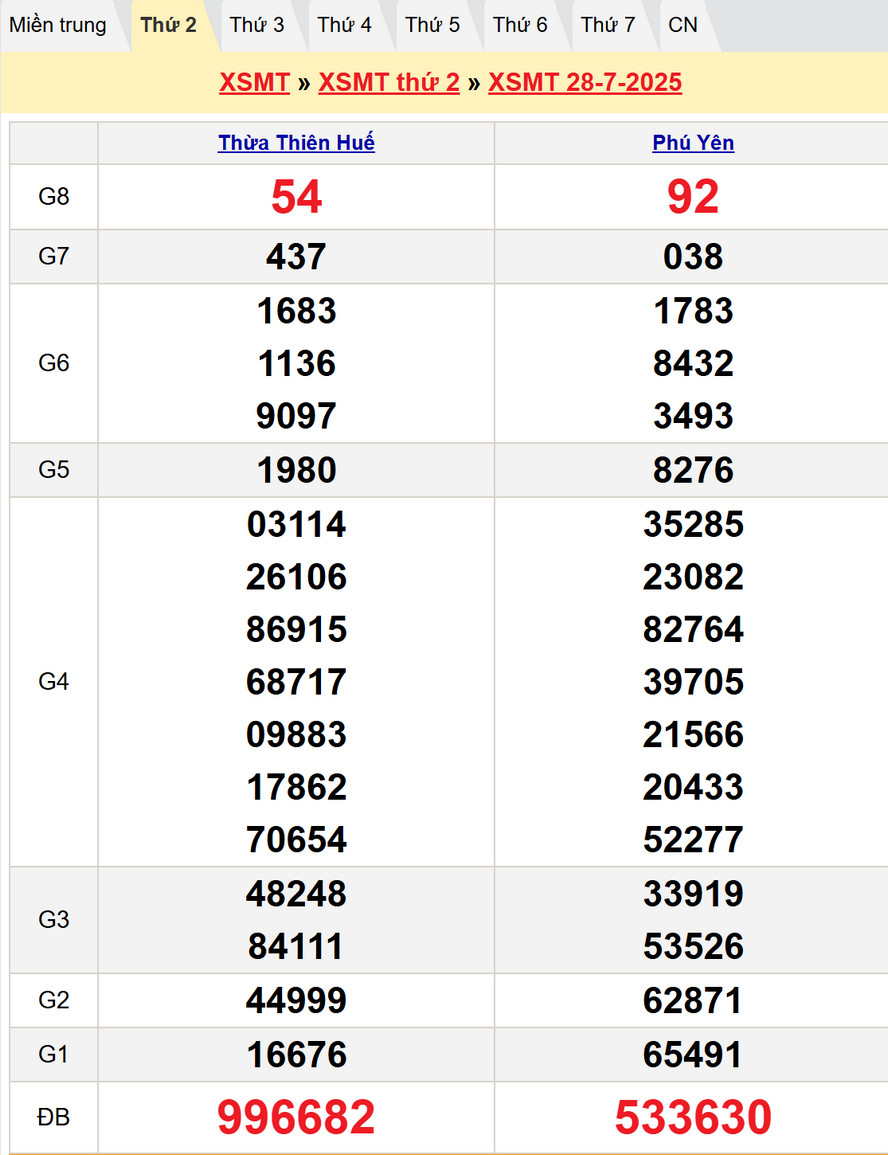Viewport: 888px width, 1155px height.
Task: Switch to the CN tab
Action: [683, 25]
